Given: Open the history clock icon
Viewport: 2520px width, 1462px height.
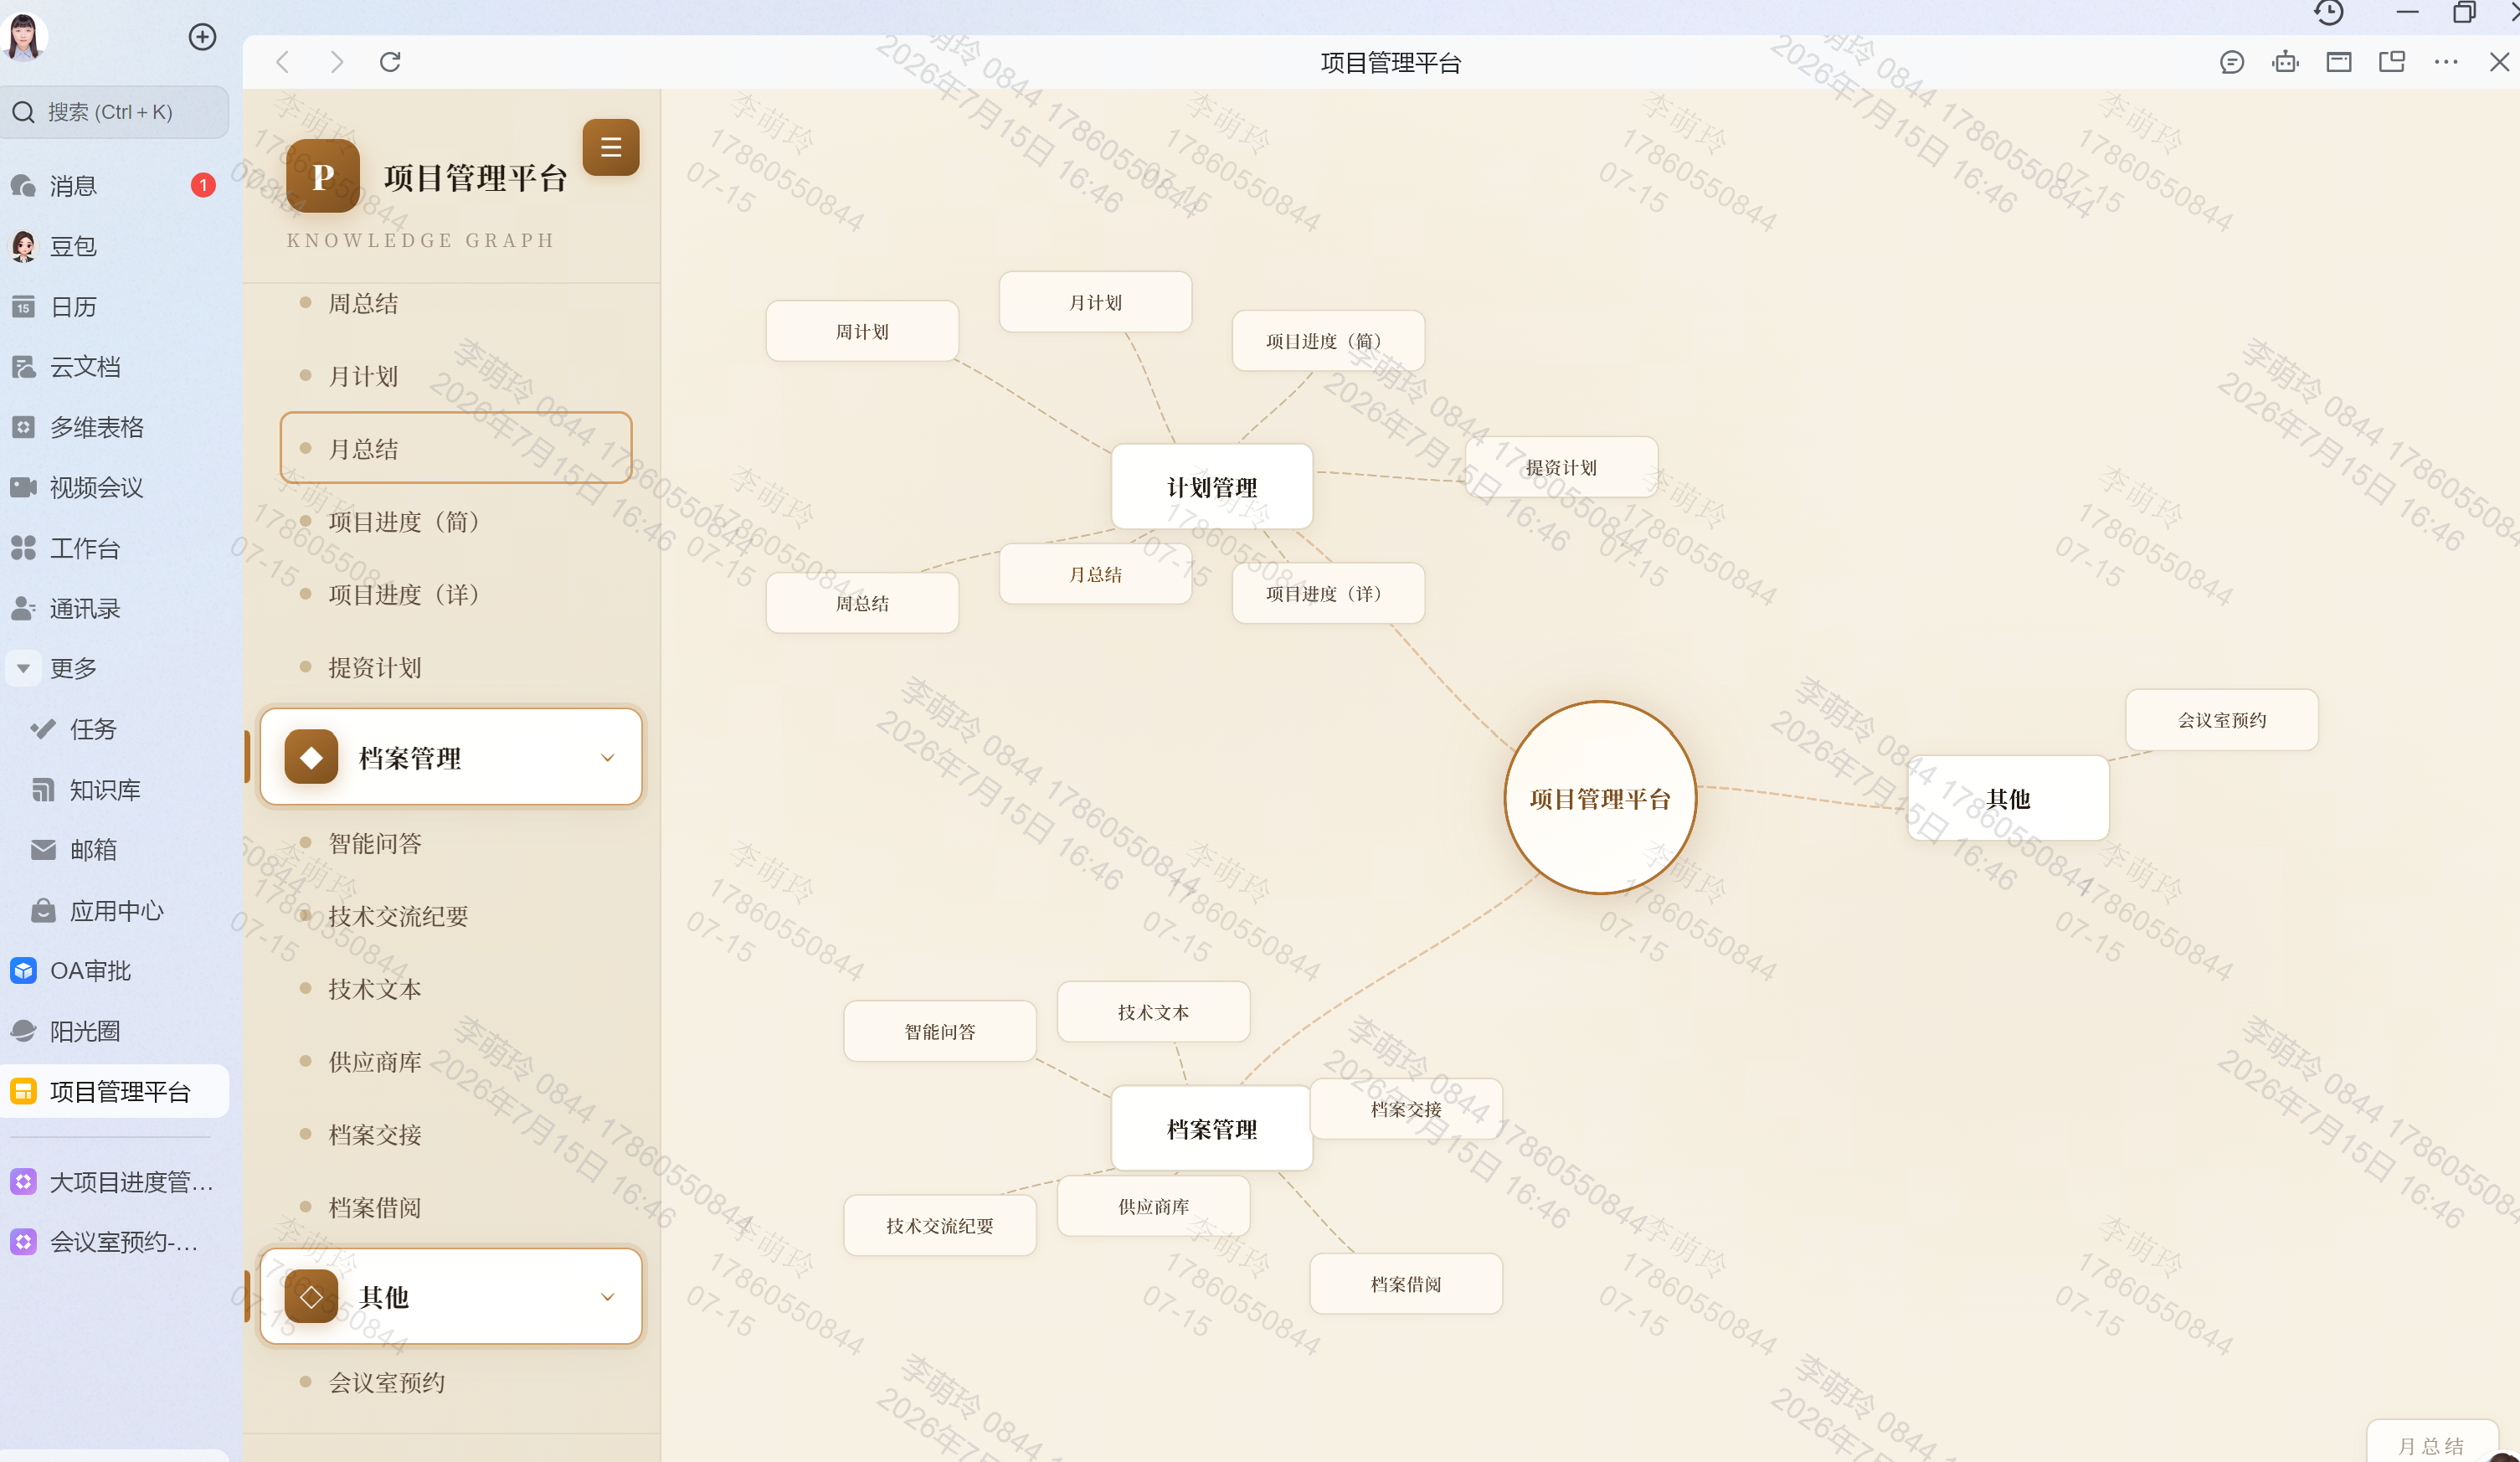Looking at the screenshot, I should (x=2329, y=12).
